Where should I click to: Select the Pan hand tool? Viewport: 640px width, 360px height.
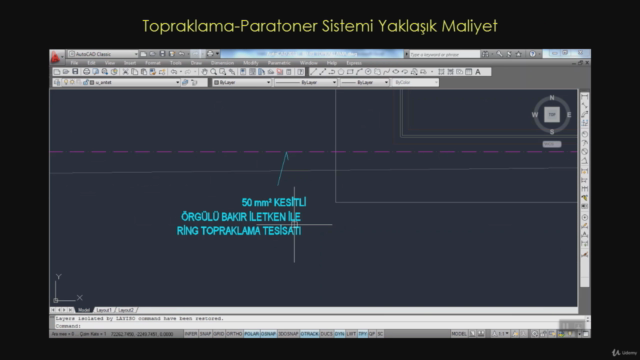point(204,72)
